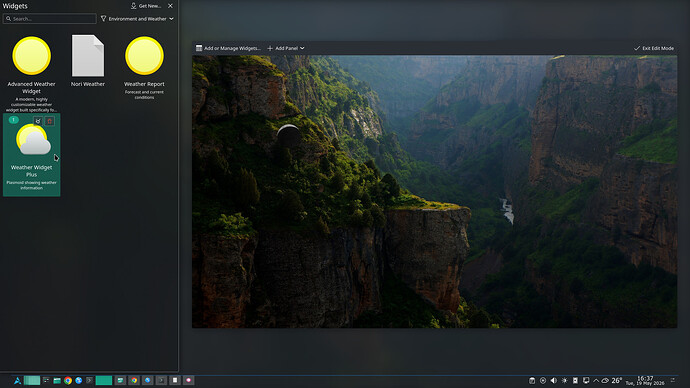Open volume control in system tray
690x388 pixels.
(554, 381)
